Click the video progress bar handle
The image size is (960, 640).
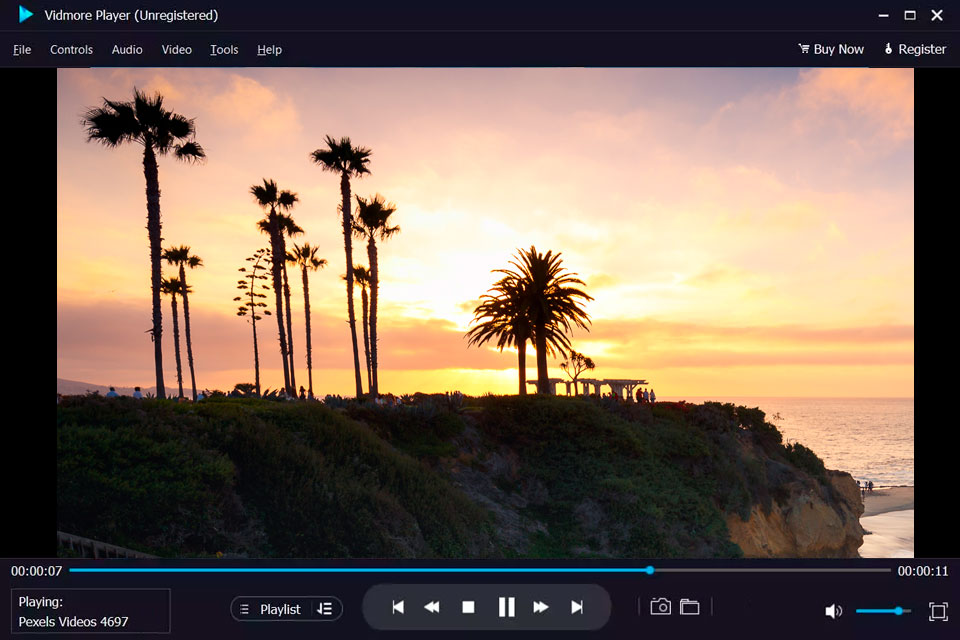pyautogui.click(x=650, y=570)
